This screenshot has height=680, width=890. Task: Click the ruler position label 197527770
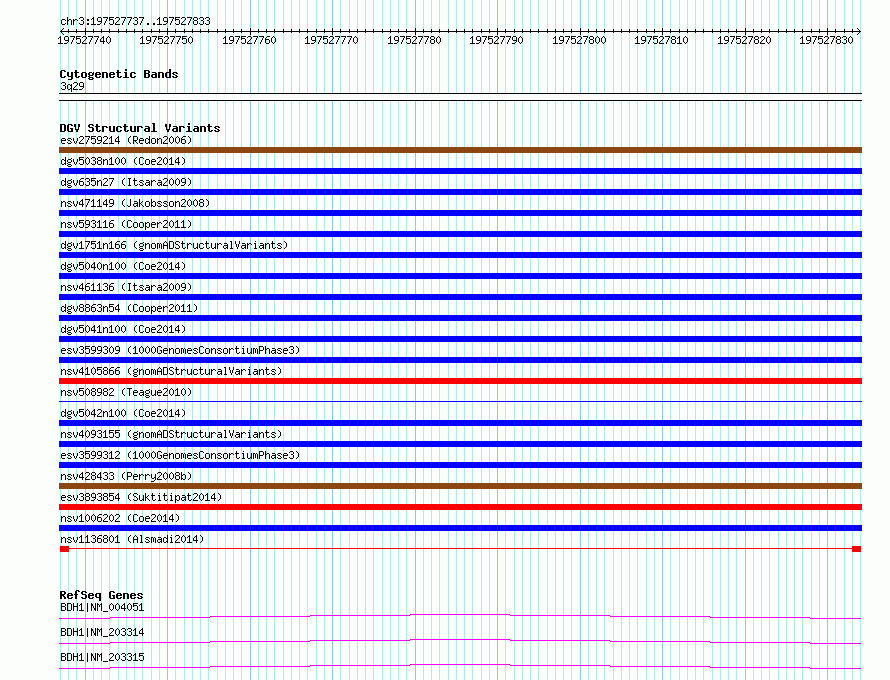tap(331, 40)
